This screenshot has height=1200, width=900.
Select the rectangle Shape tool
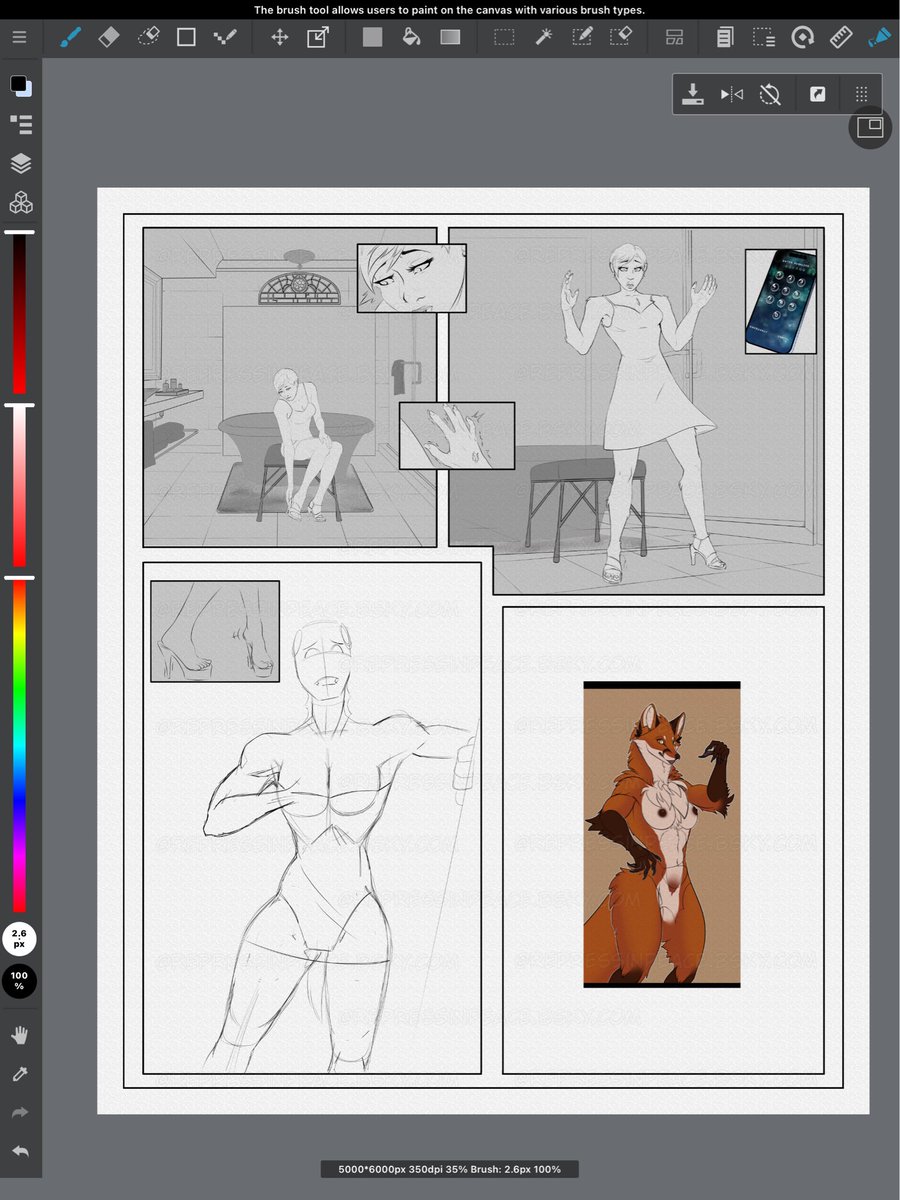[x=186, y=37]
